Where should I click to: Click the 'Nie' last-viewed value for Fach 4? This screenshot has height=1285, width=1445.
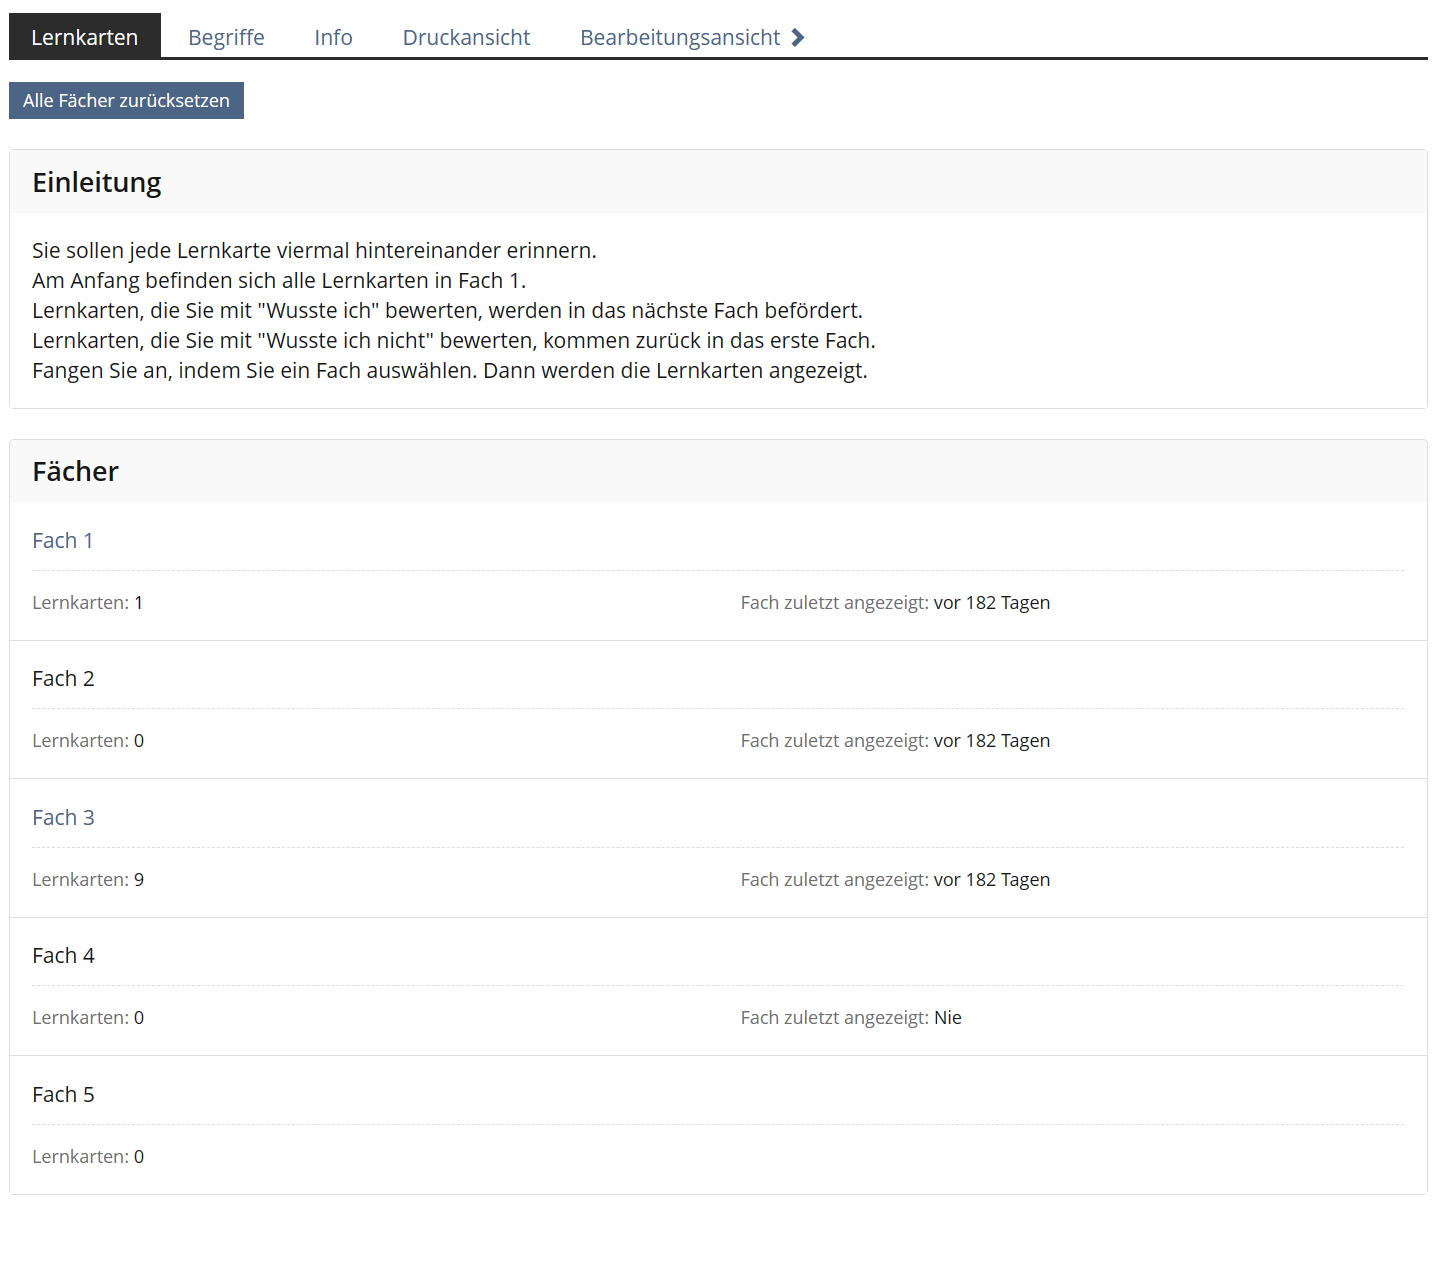pyautogui.click(x=947, y=1018)
